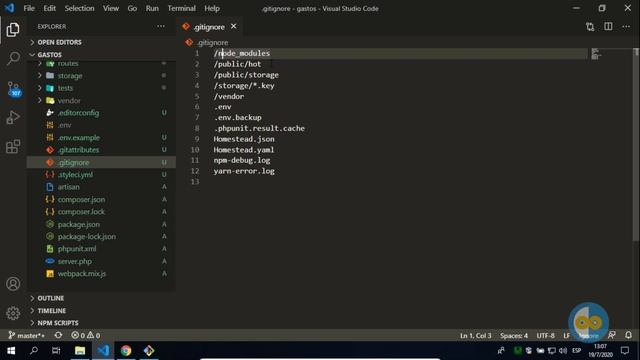Open .env.example in the explorer
640x360 pixels.
79,138
